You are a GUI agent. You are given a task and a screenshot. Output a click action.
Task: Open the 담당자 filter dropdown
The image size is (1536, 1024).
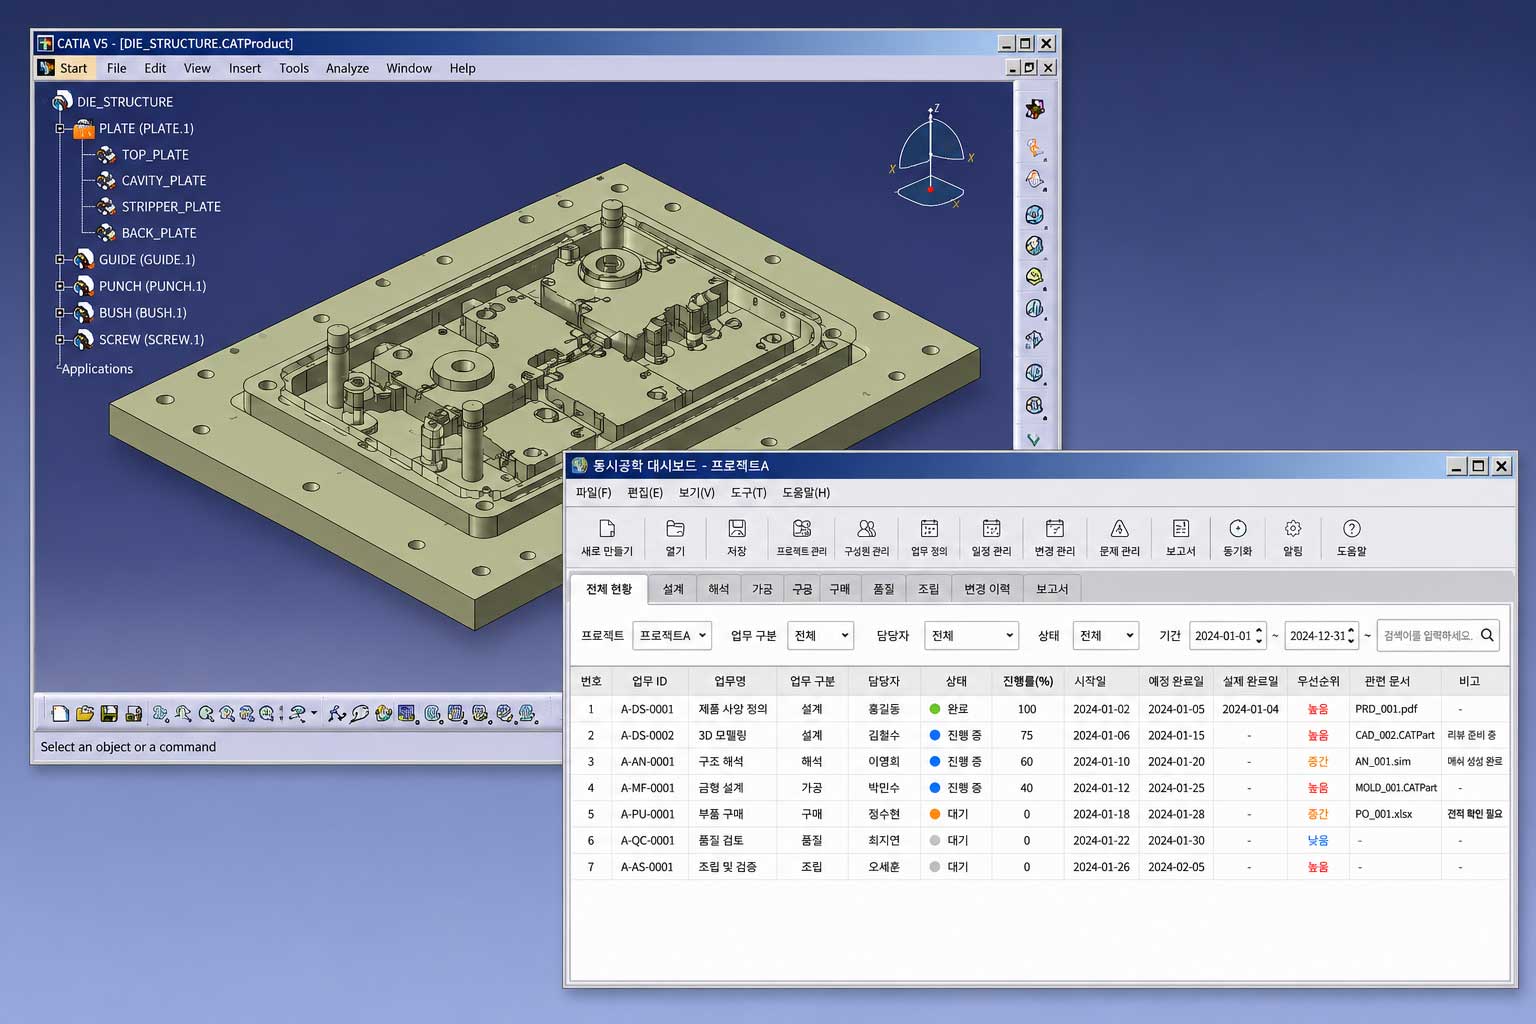click(x=971, y=635)
